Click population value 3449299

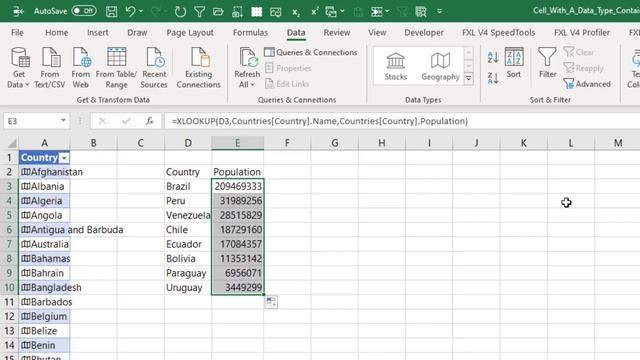coord(238,288)
